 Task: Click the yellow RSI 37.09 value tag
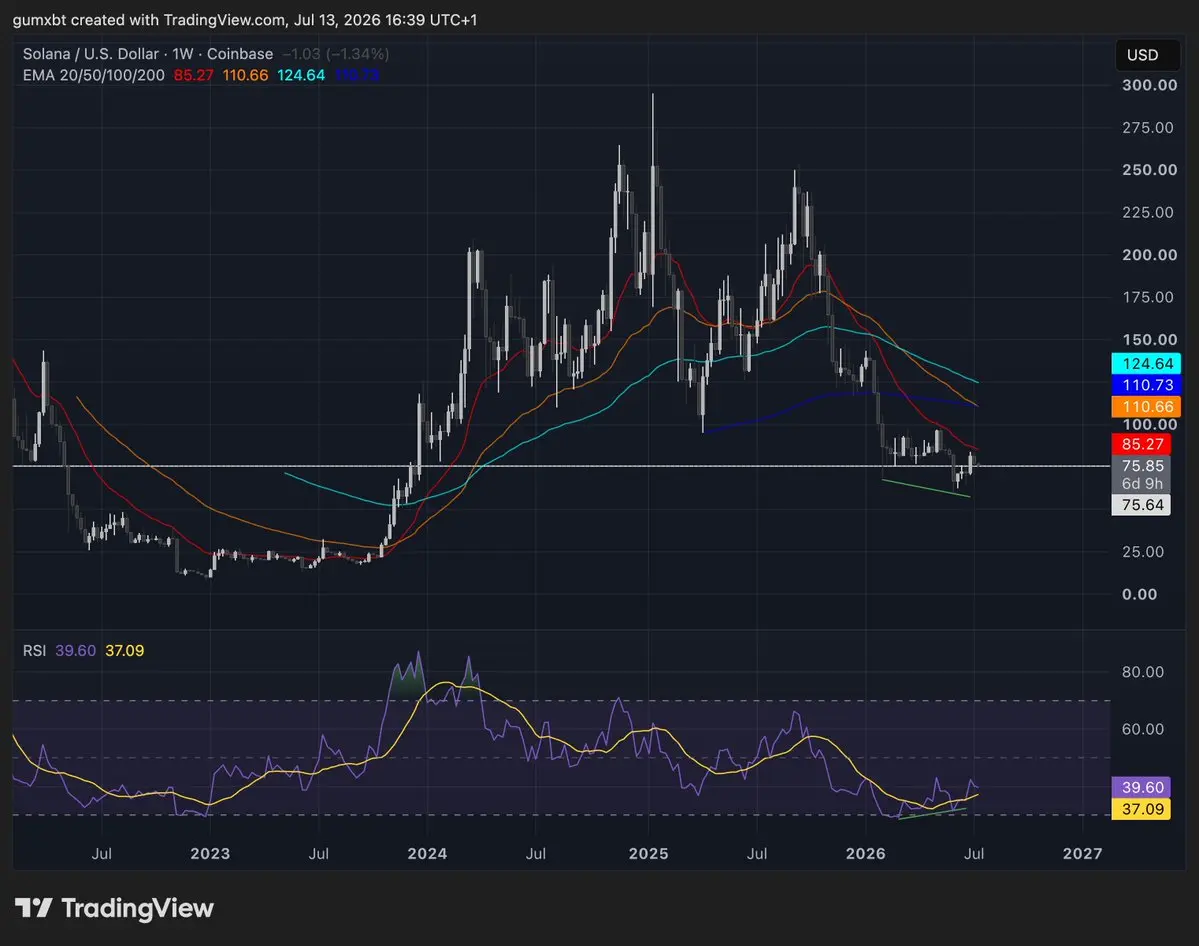pos(1140,809)
